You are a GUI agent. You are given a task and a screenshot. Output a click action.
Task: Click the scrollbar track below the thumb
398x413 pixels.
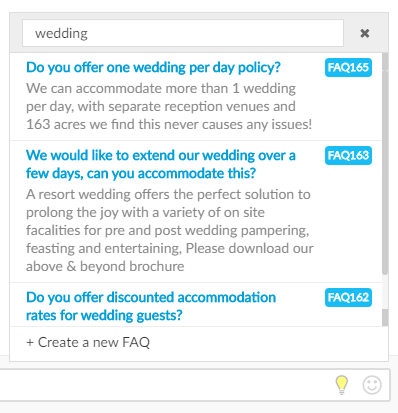click(385, 292)
